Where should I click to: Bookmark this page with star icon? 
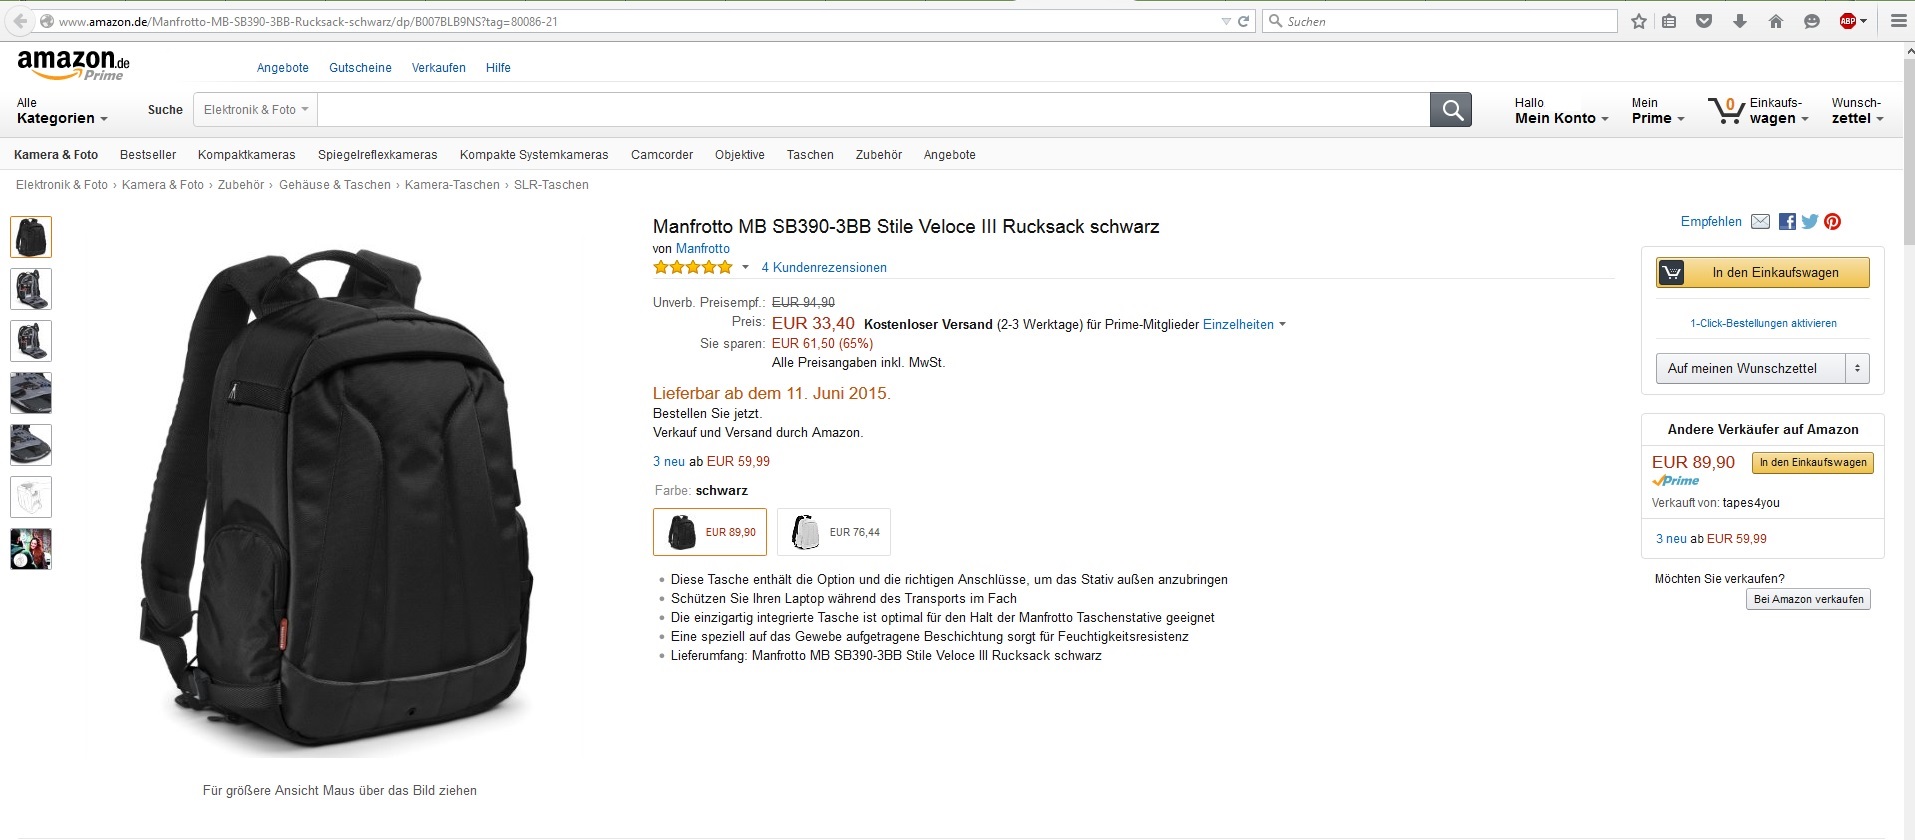pos(1638,21)
